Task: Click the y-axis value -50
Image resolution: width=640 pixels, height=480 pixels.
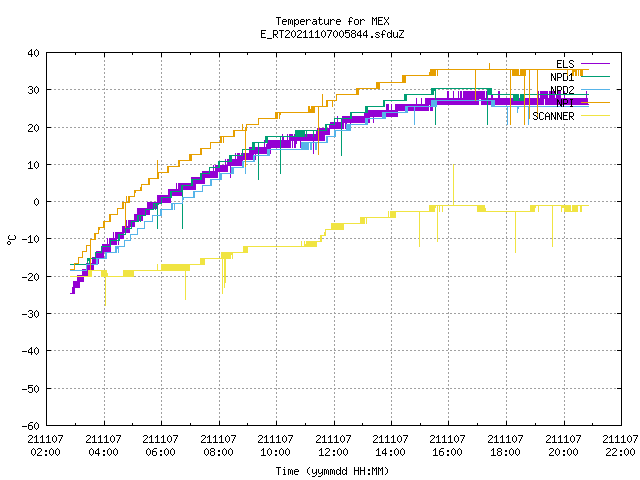Action: [31, 389]
